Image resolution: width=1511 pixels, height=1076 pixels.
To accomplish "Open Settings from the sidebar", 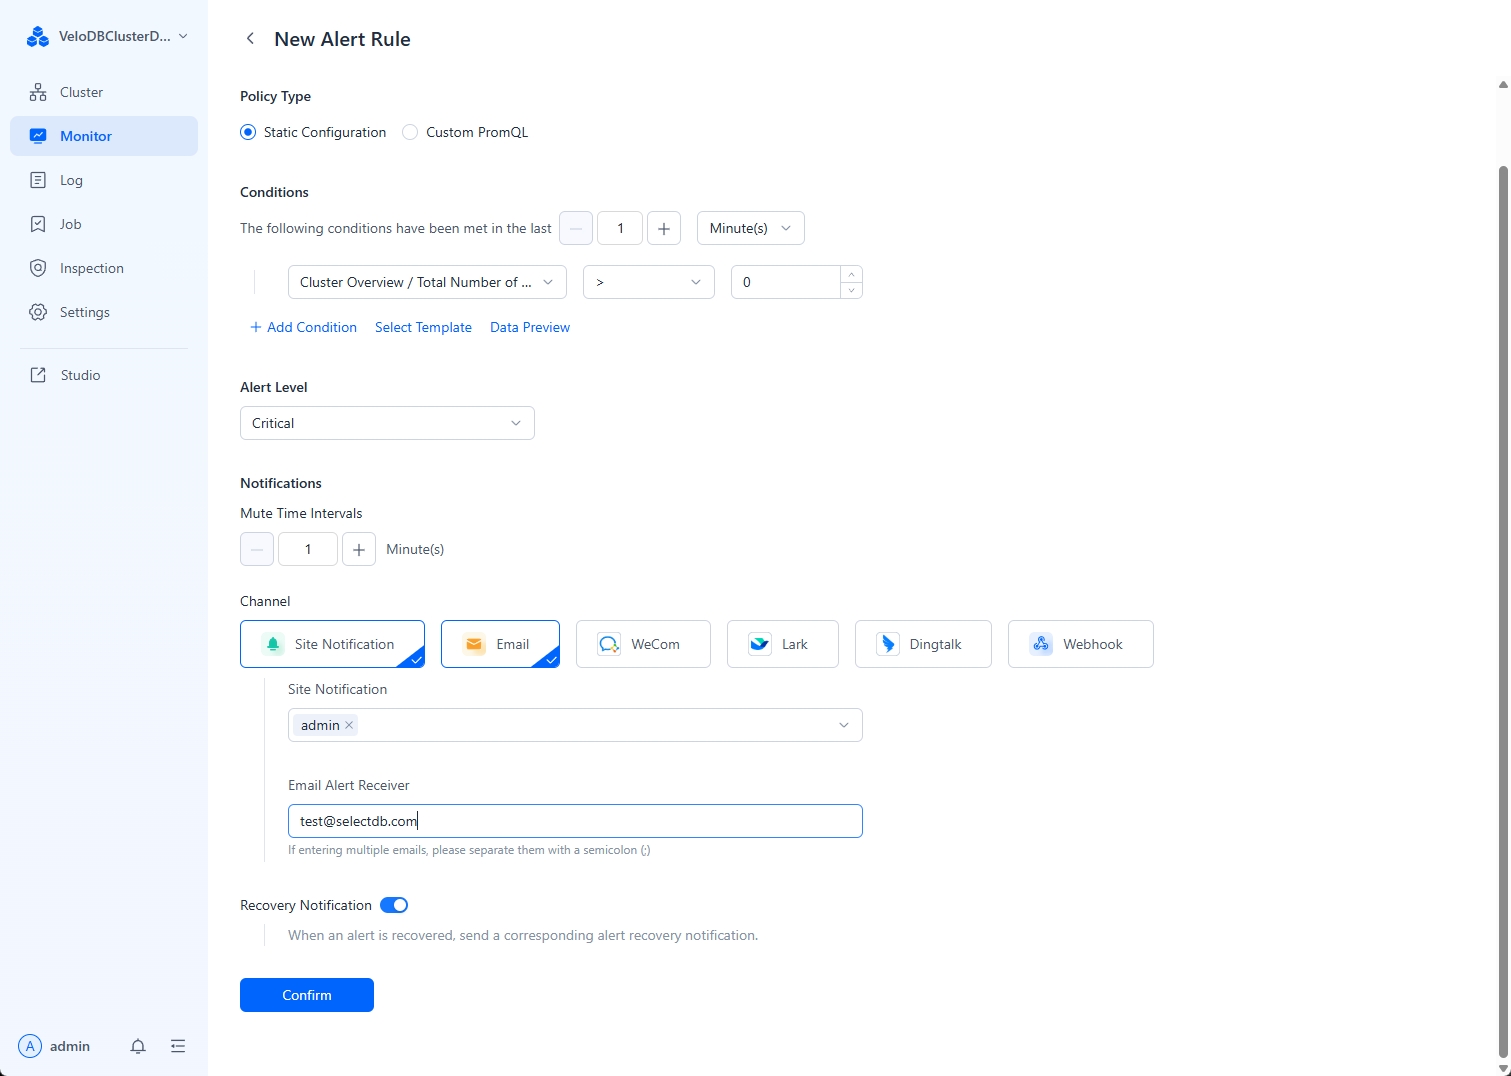I will click(84, 311).
